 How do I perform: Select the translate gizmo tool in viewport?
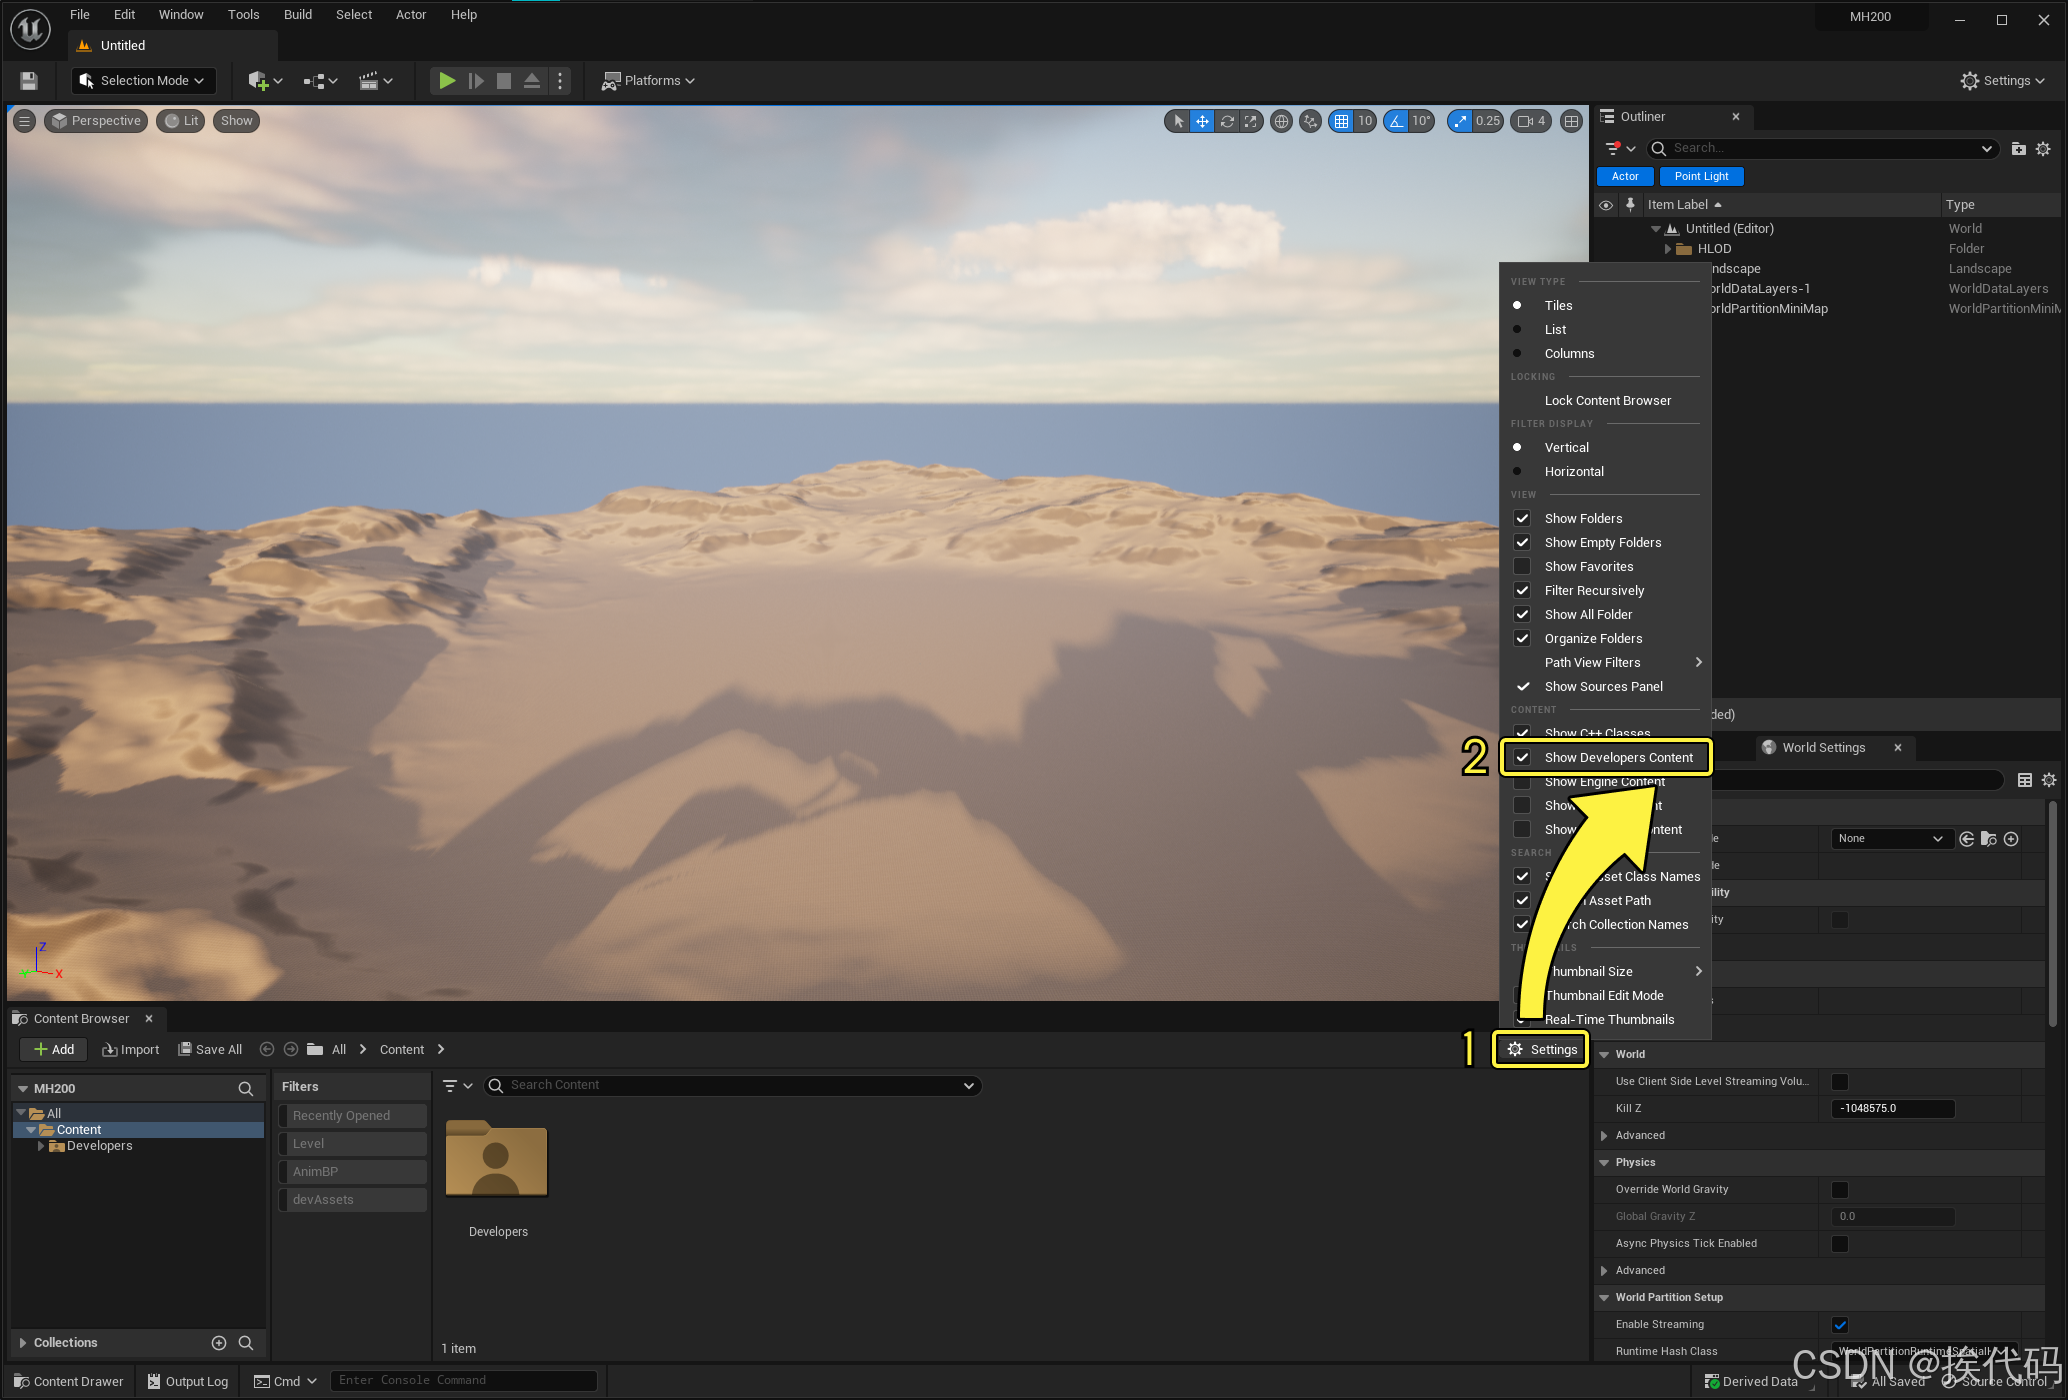tap(1202, 121)
